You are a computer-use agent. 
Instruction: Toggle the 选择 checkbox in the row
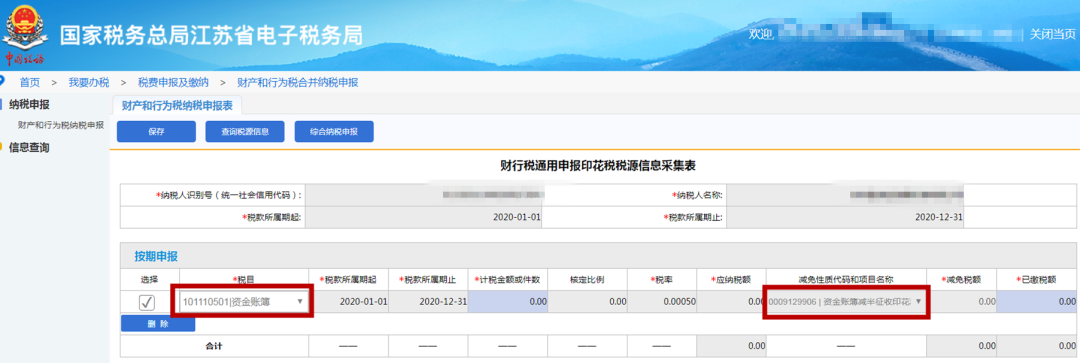(x=147, y=302)
